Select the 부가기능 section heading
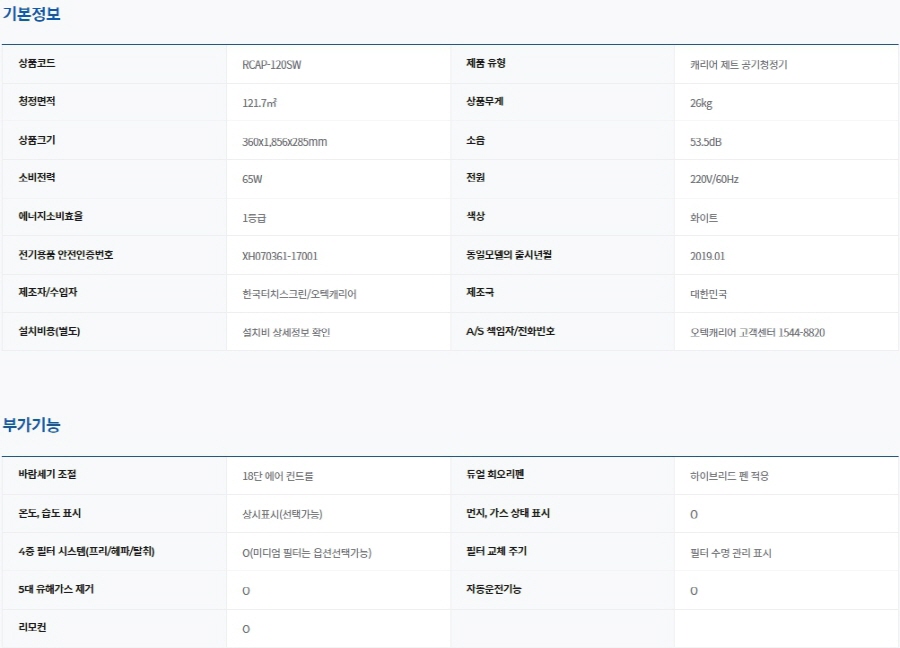This screenshot has width=900, height=648. (31, 425)
